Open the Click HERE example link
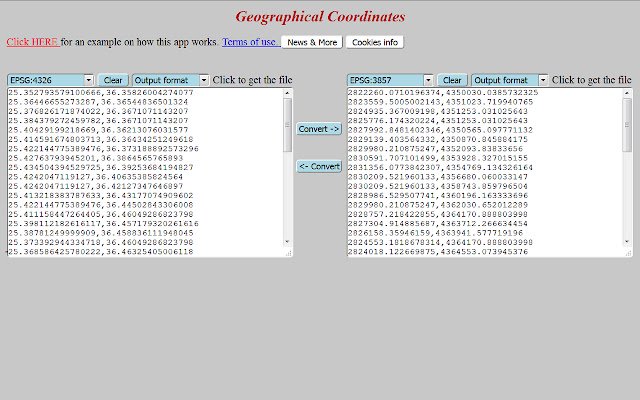 [x=33, y=42]
